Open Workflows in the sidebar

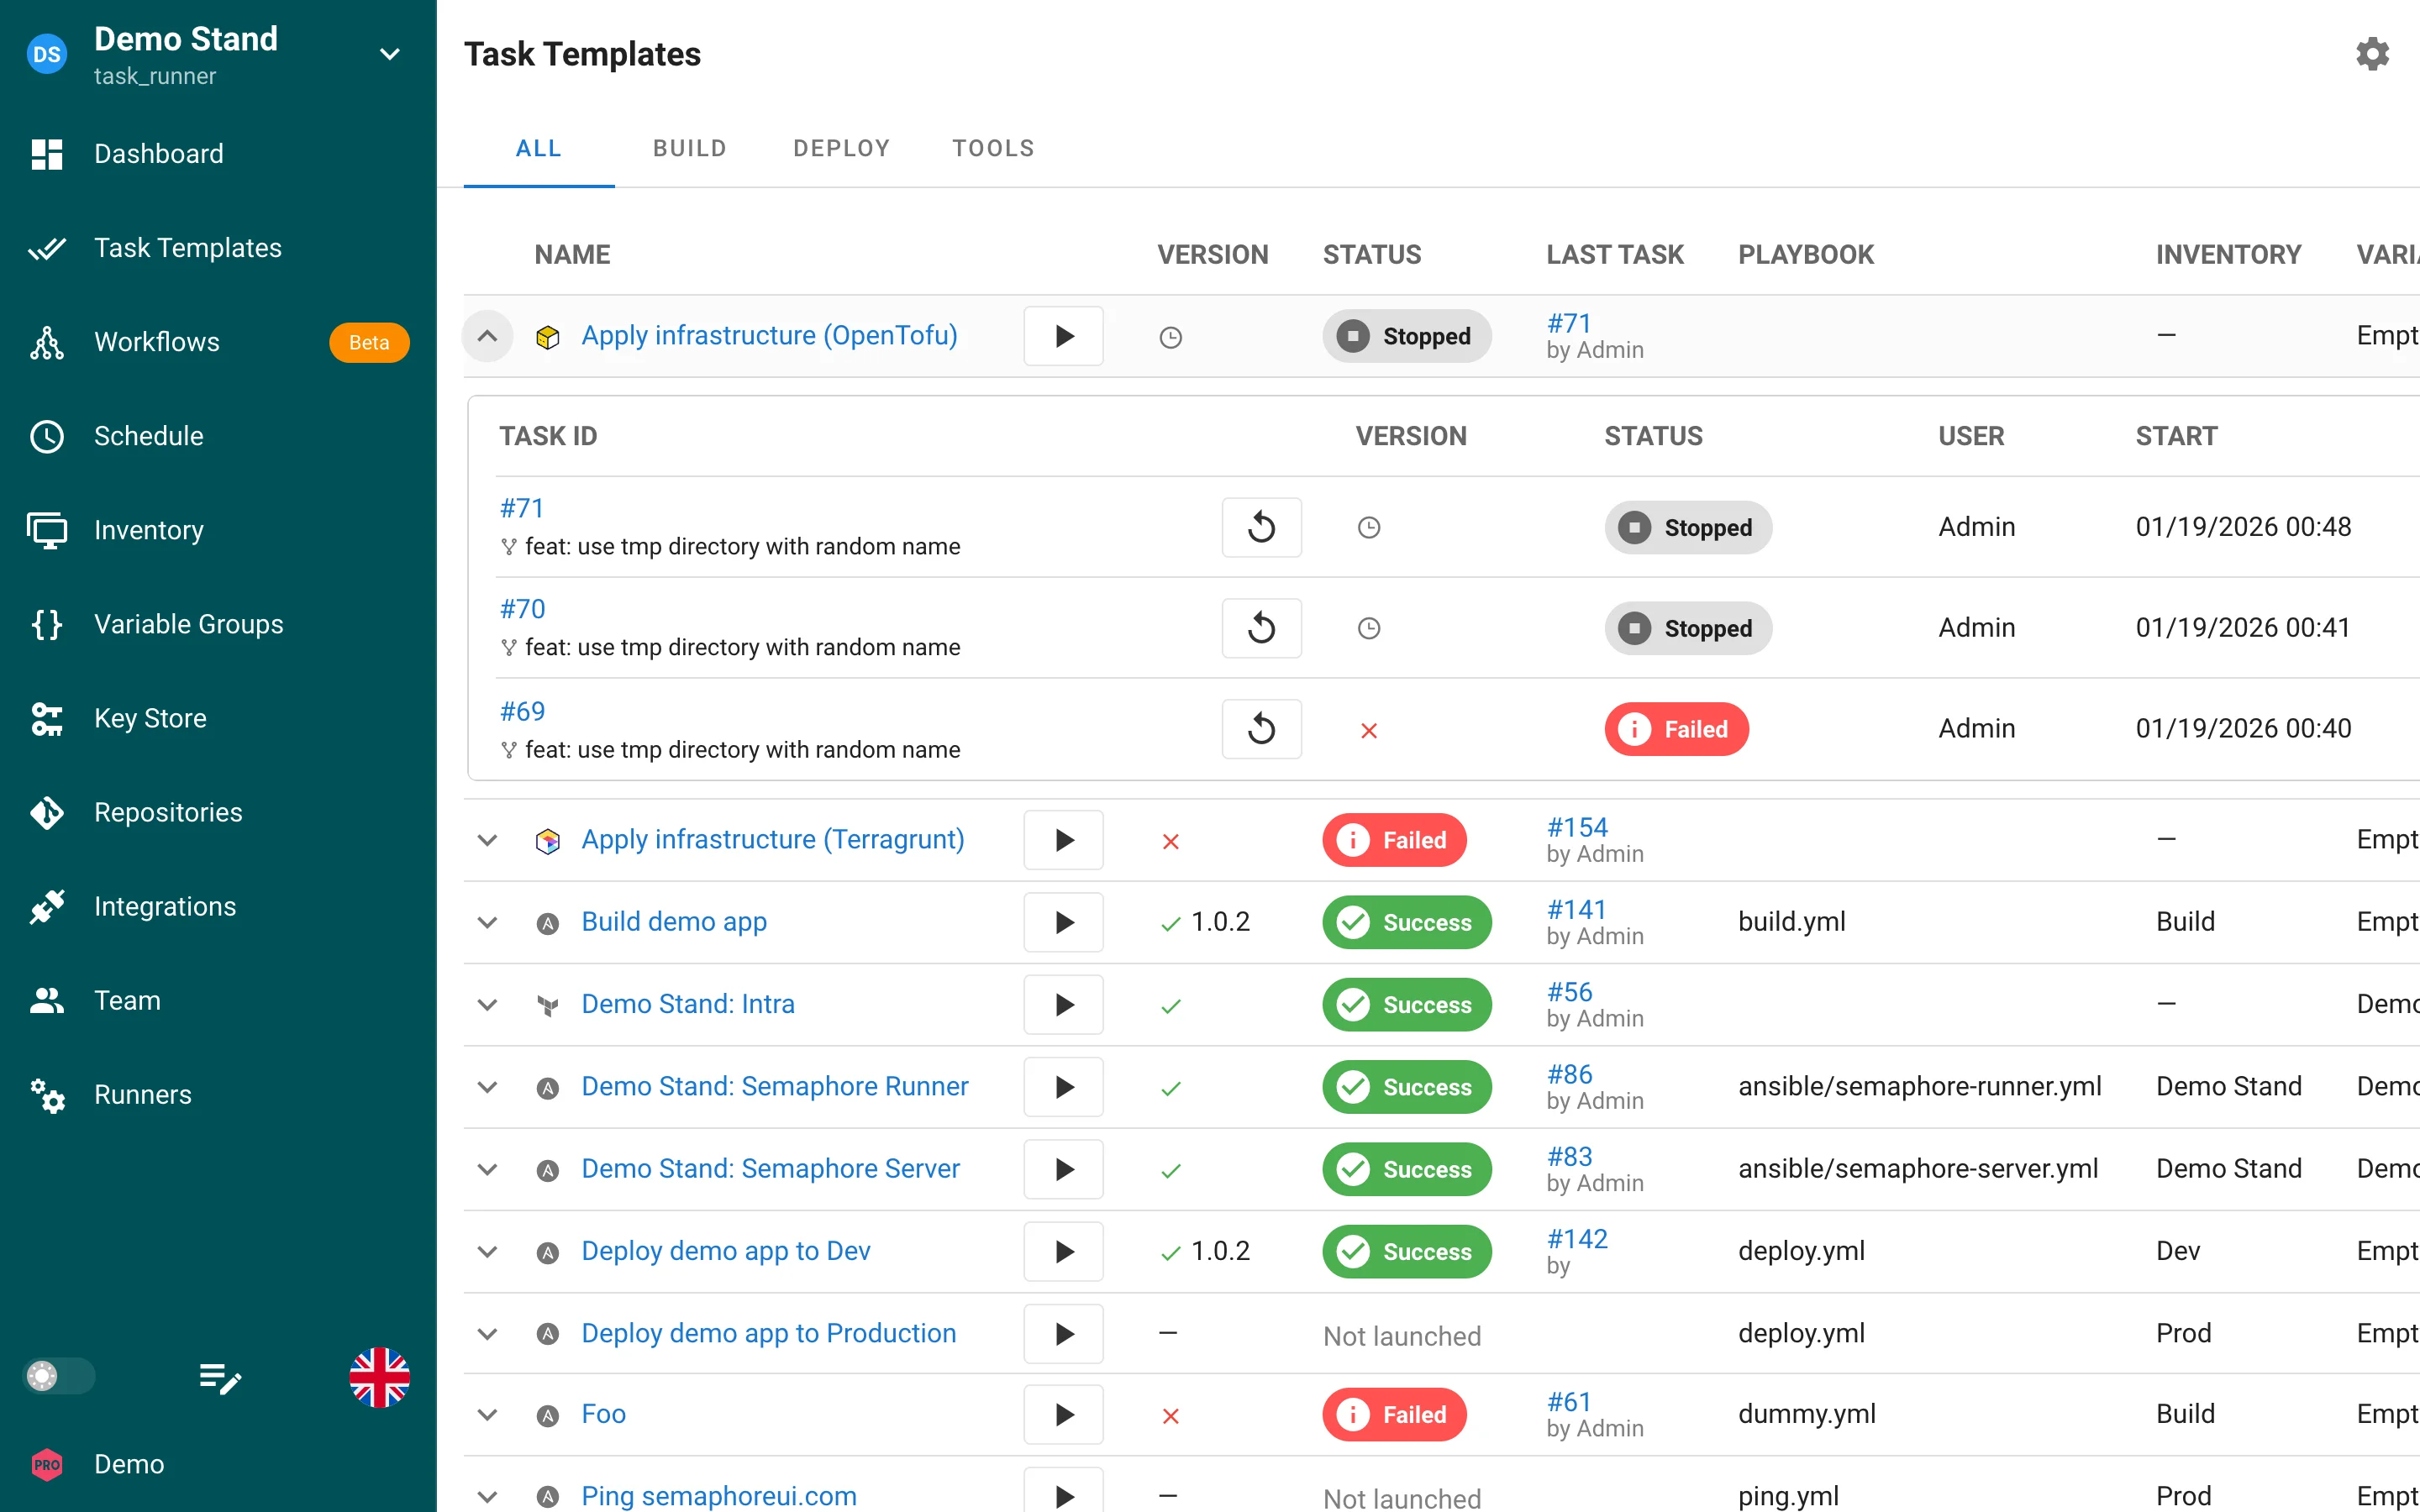[218, 342]
